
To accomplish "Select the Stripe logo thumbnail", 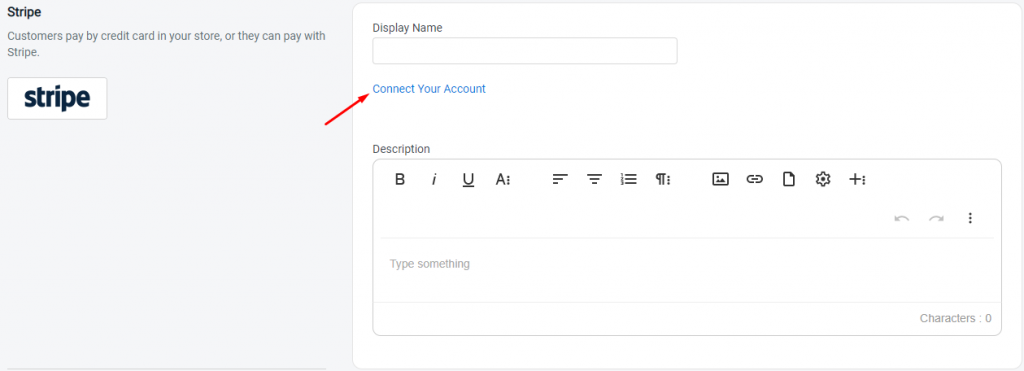I will pos(57,98).
